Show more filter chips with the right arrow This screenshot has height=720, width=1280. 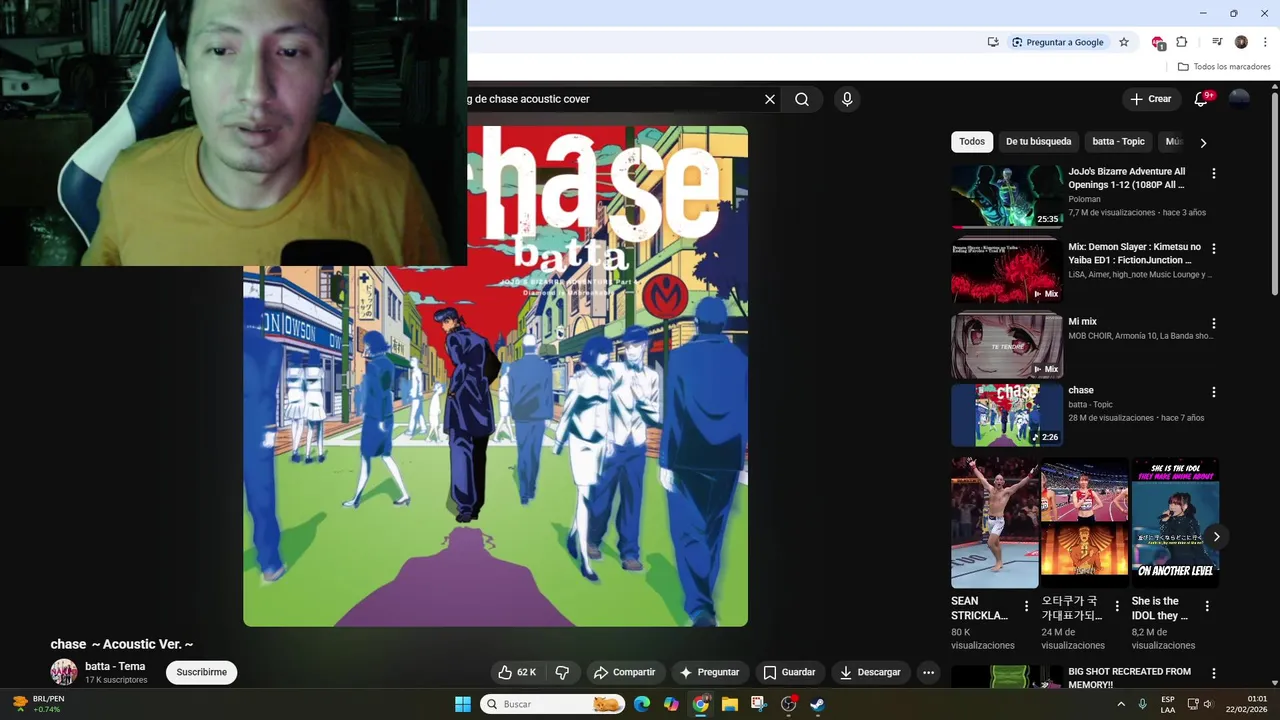[1203, 142]
